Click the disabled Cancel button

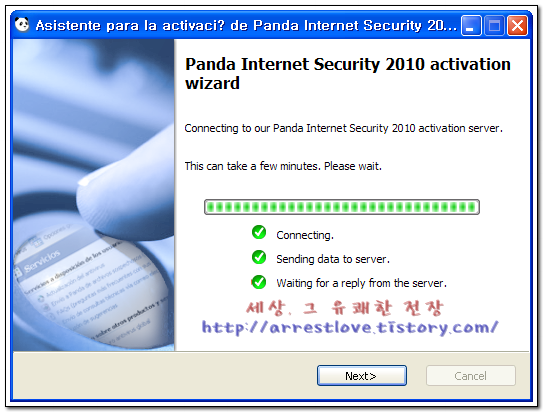(471, 375)
